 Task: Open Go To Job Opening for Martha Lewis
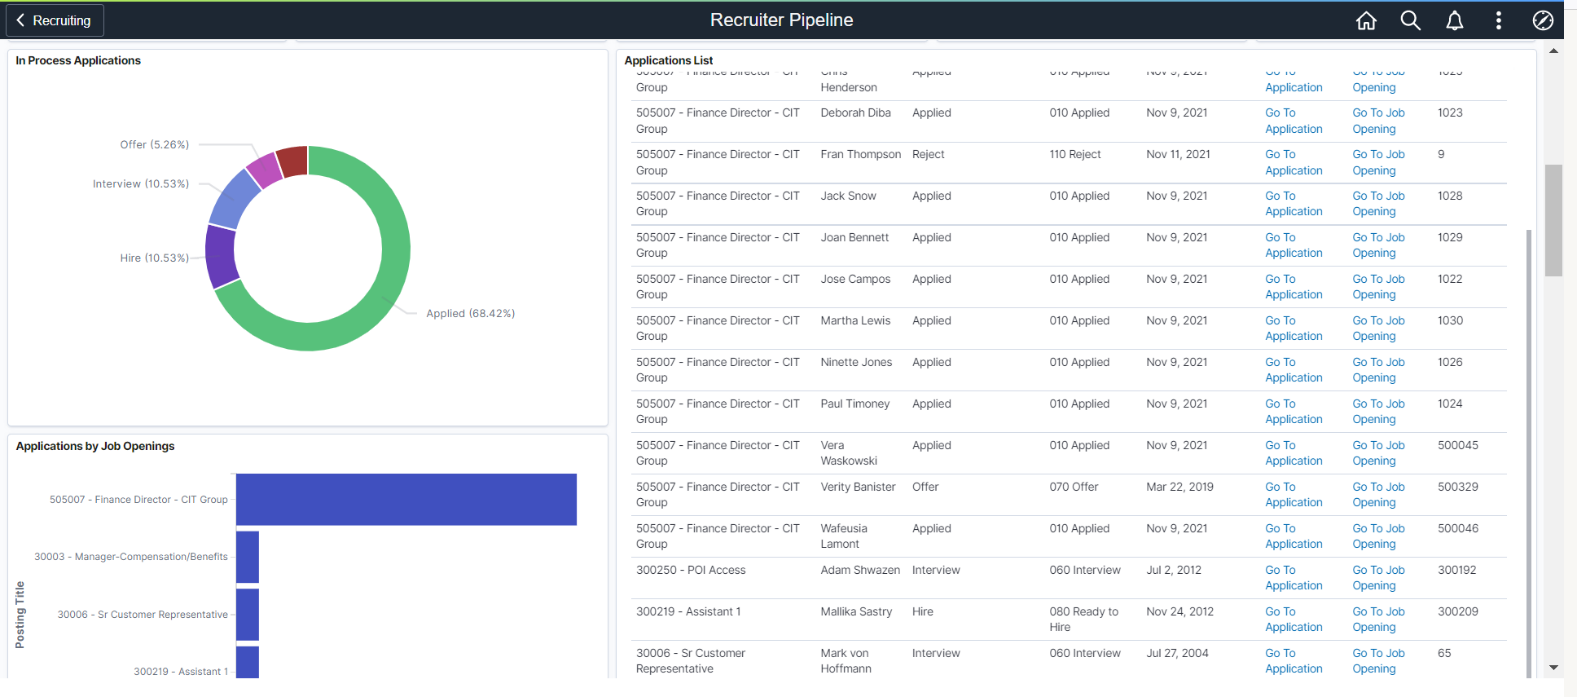coord(1379,328)
